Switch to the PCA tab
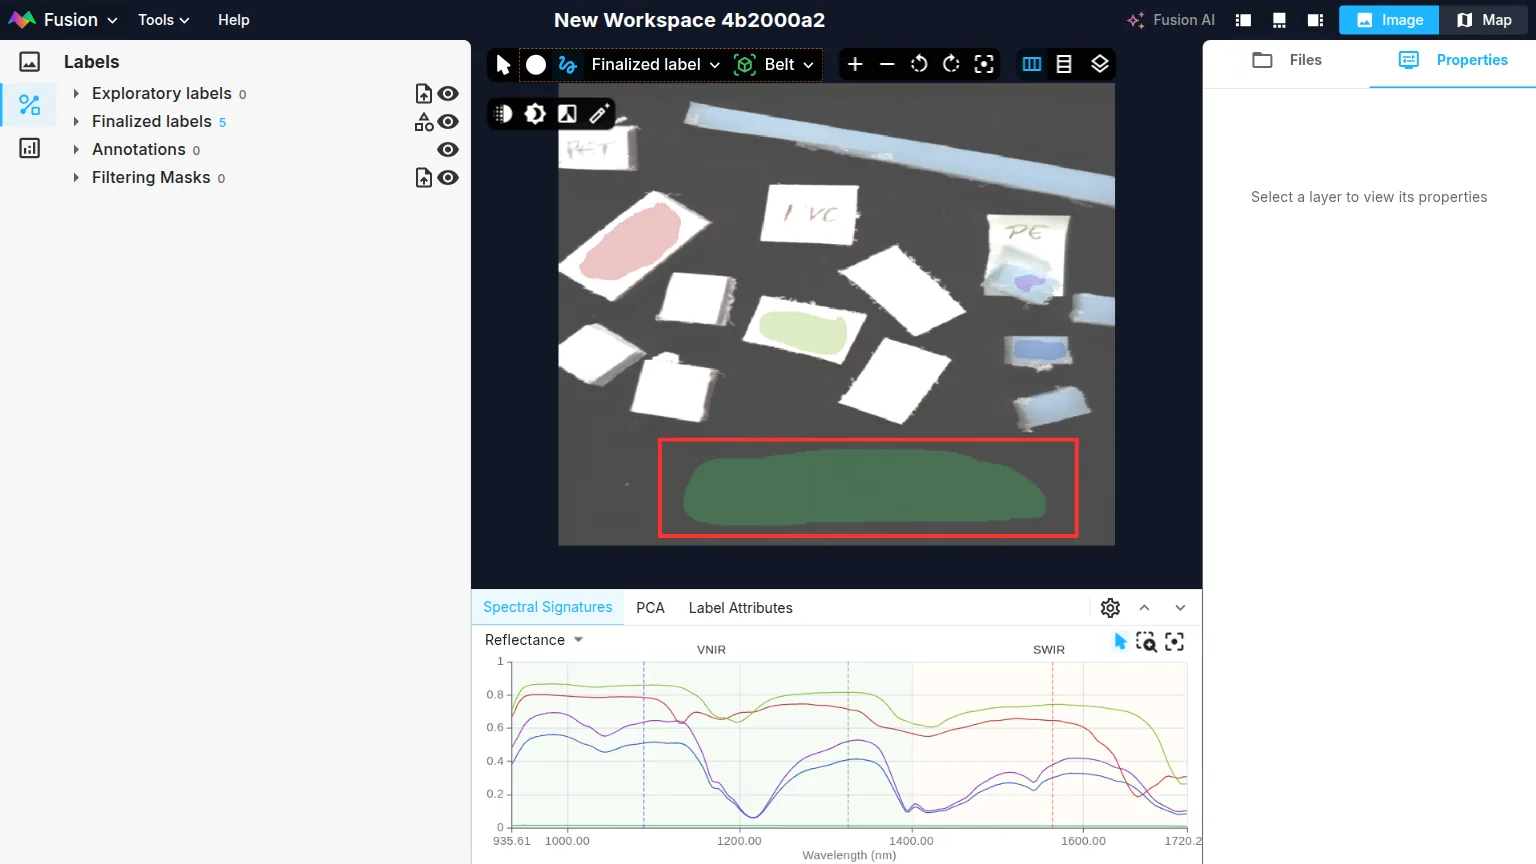 point(650,608)
